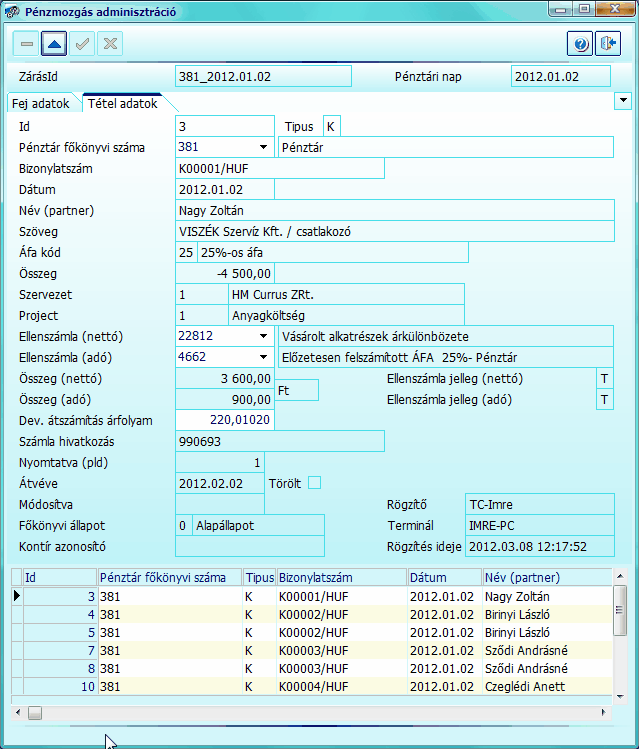Click the Pénztári nap date field
This screenshot has height=749, width=639.
pos(561,76)
